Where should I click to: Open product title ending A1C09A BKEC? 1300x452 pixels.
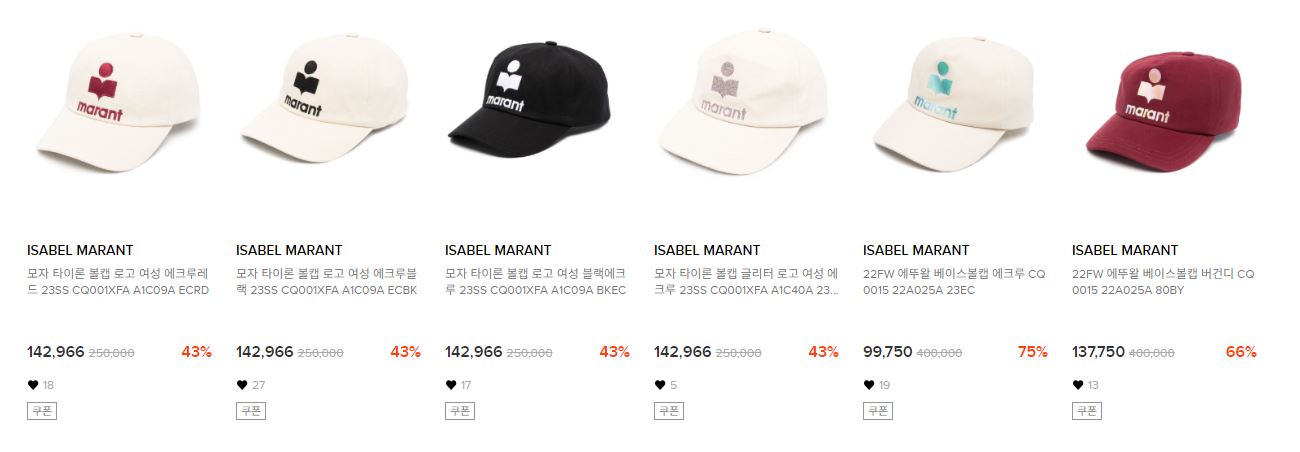tap(537, 282)
